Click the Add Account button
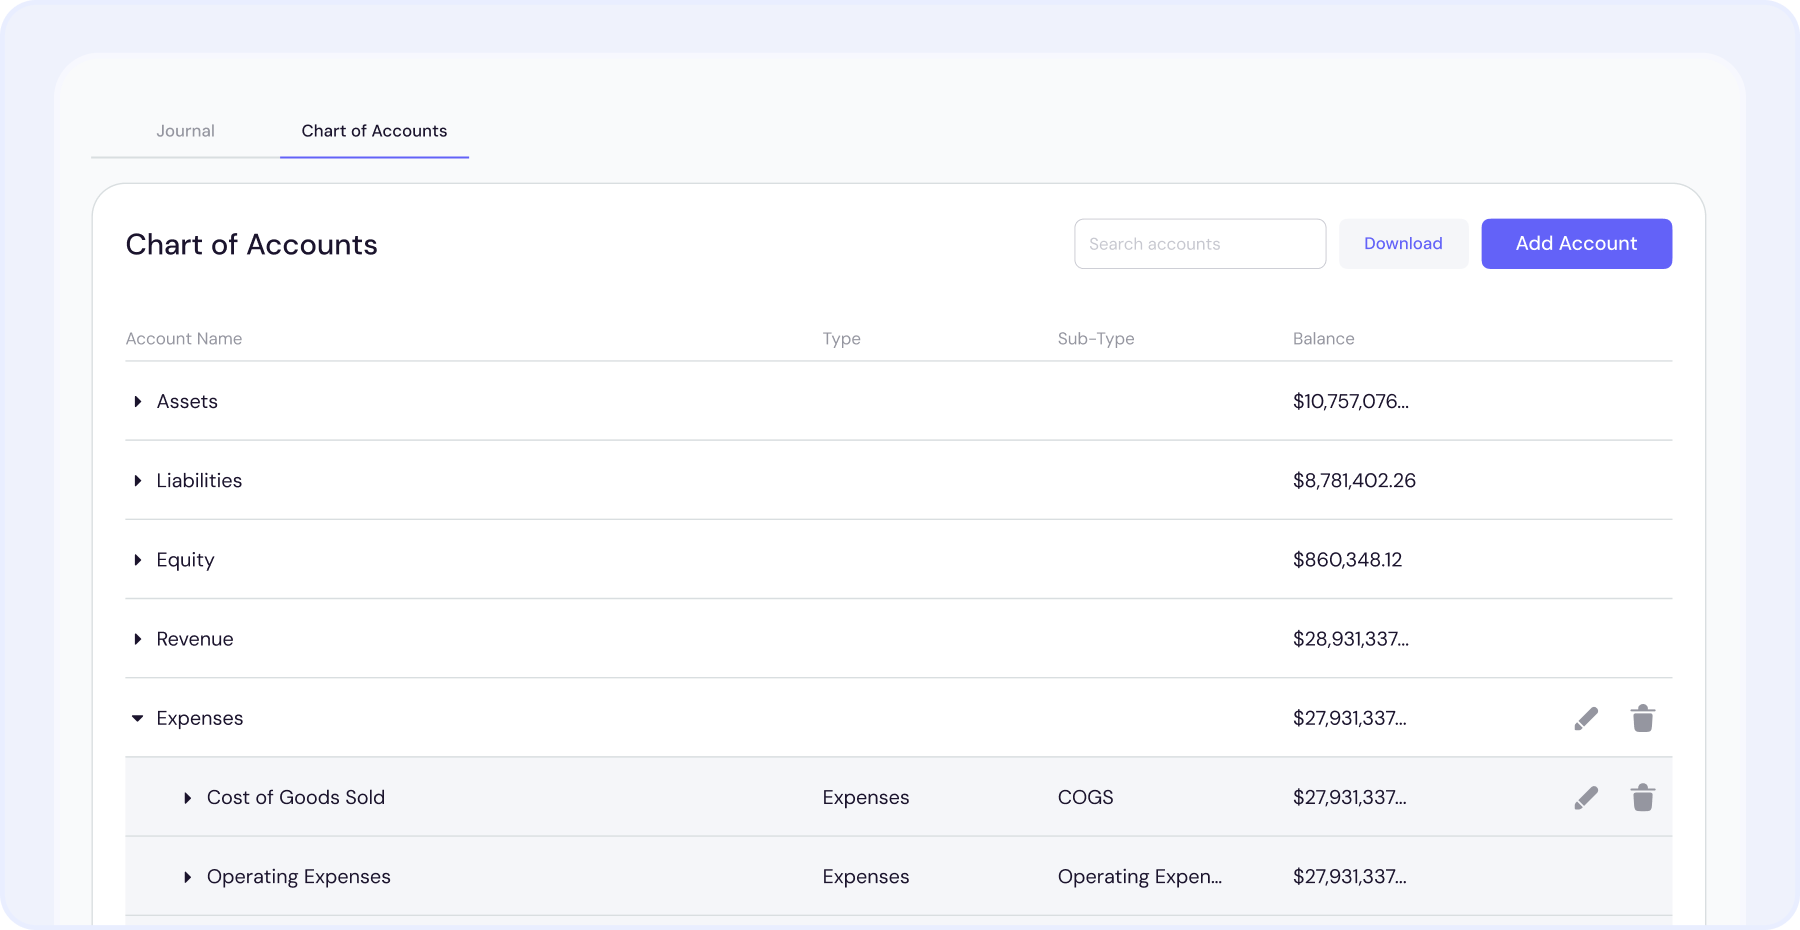Screen dimensions: 1800x930 [1576, 243]
